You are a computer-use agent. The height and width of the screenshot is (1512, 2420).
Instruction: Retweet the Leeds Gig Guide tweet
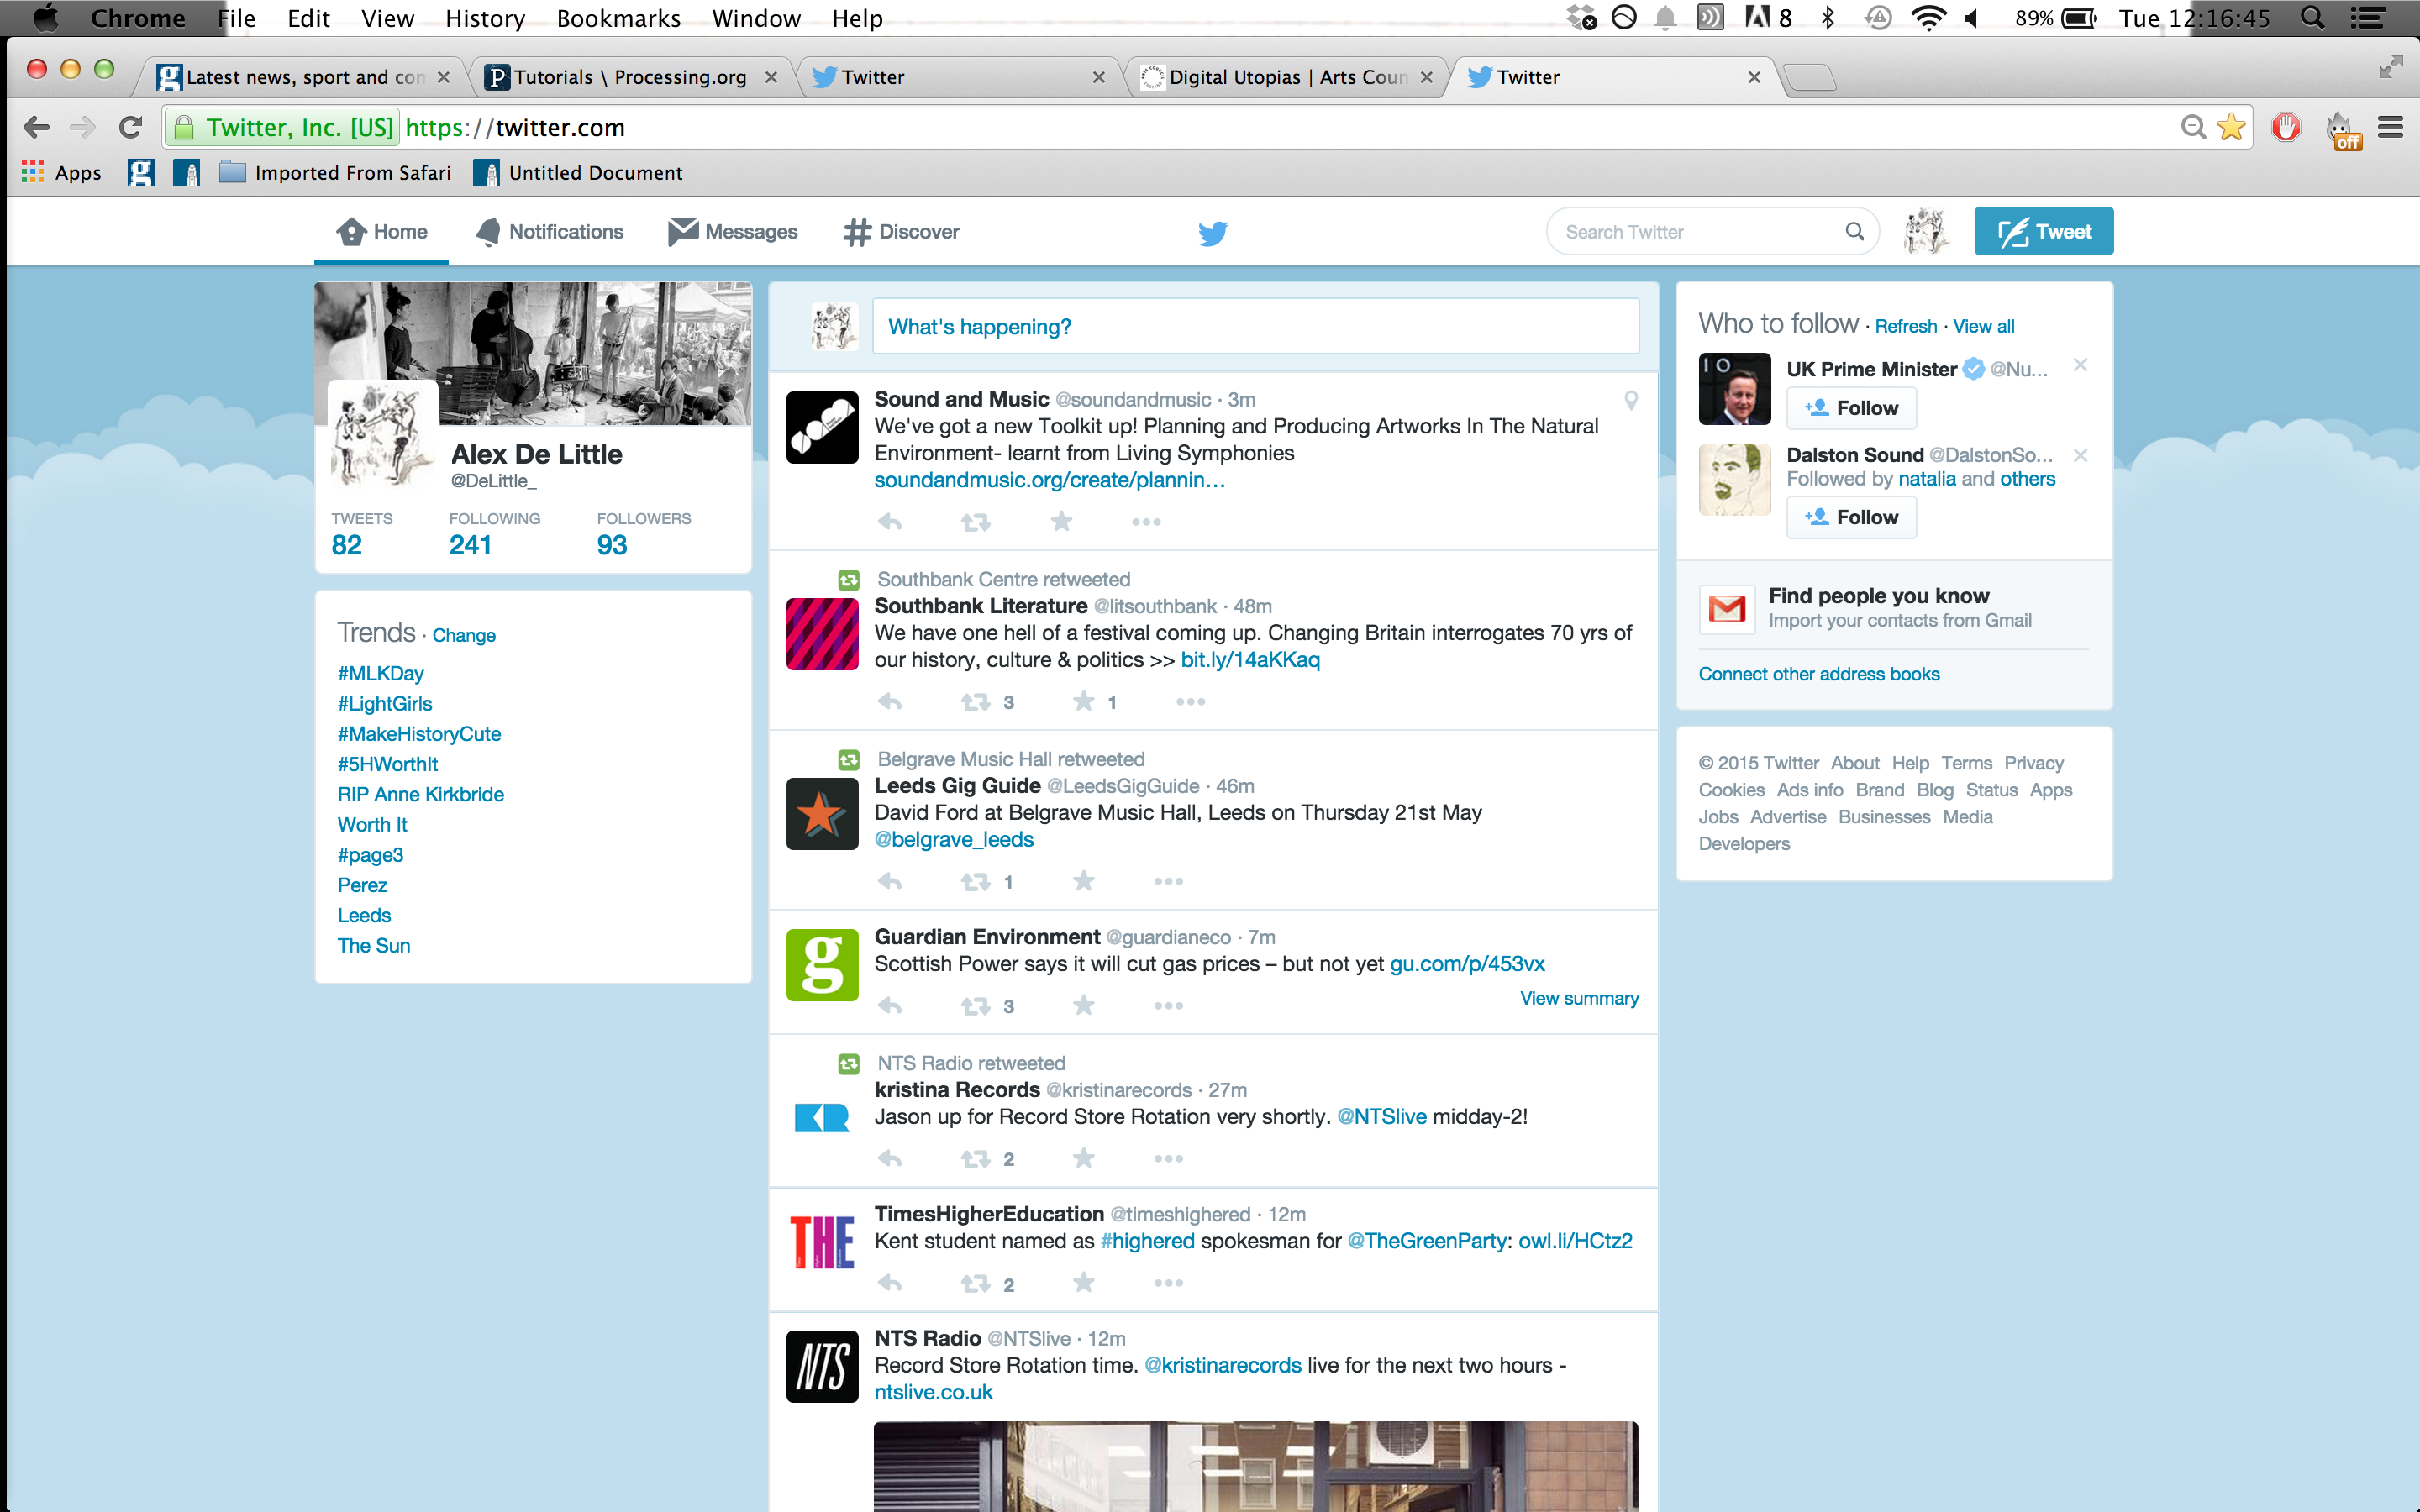pyautogui.click(x=976, y=881)
